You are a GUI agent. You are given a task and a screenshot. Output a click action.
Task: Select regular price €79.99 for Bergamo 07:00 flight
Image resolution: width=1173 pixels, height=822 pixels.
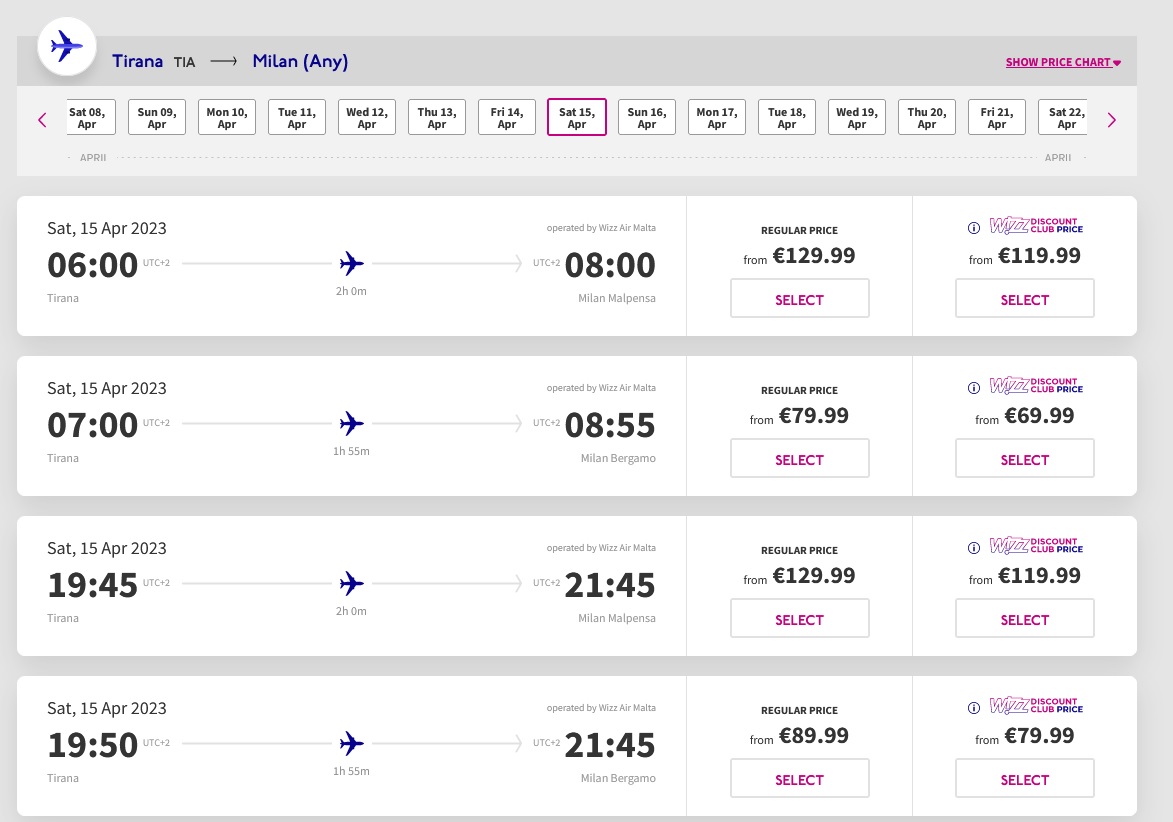pyautogui.click(x=799, y=459)
